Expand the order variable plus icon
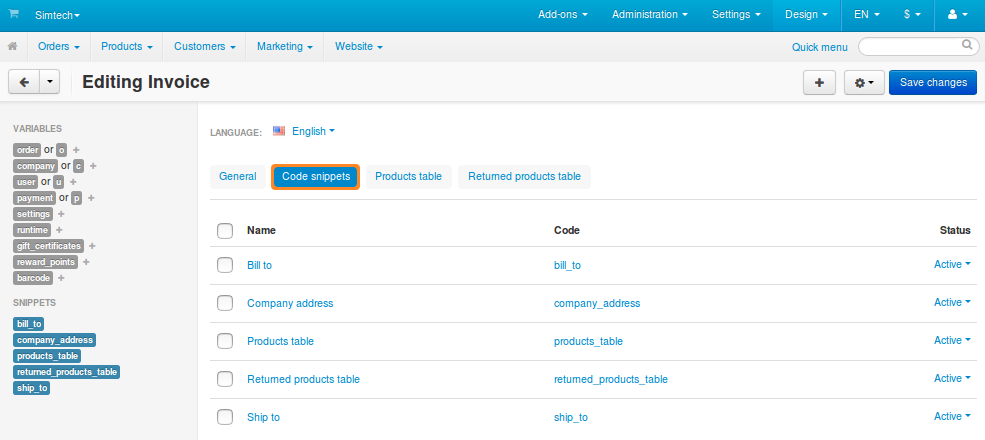Viewport: 985px width, 440px height. pyautogui.click(x=76, y=150)
